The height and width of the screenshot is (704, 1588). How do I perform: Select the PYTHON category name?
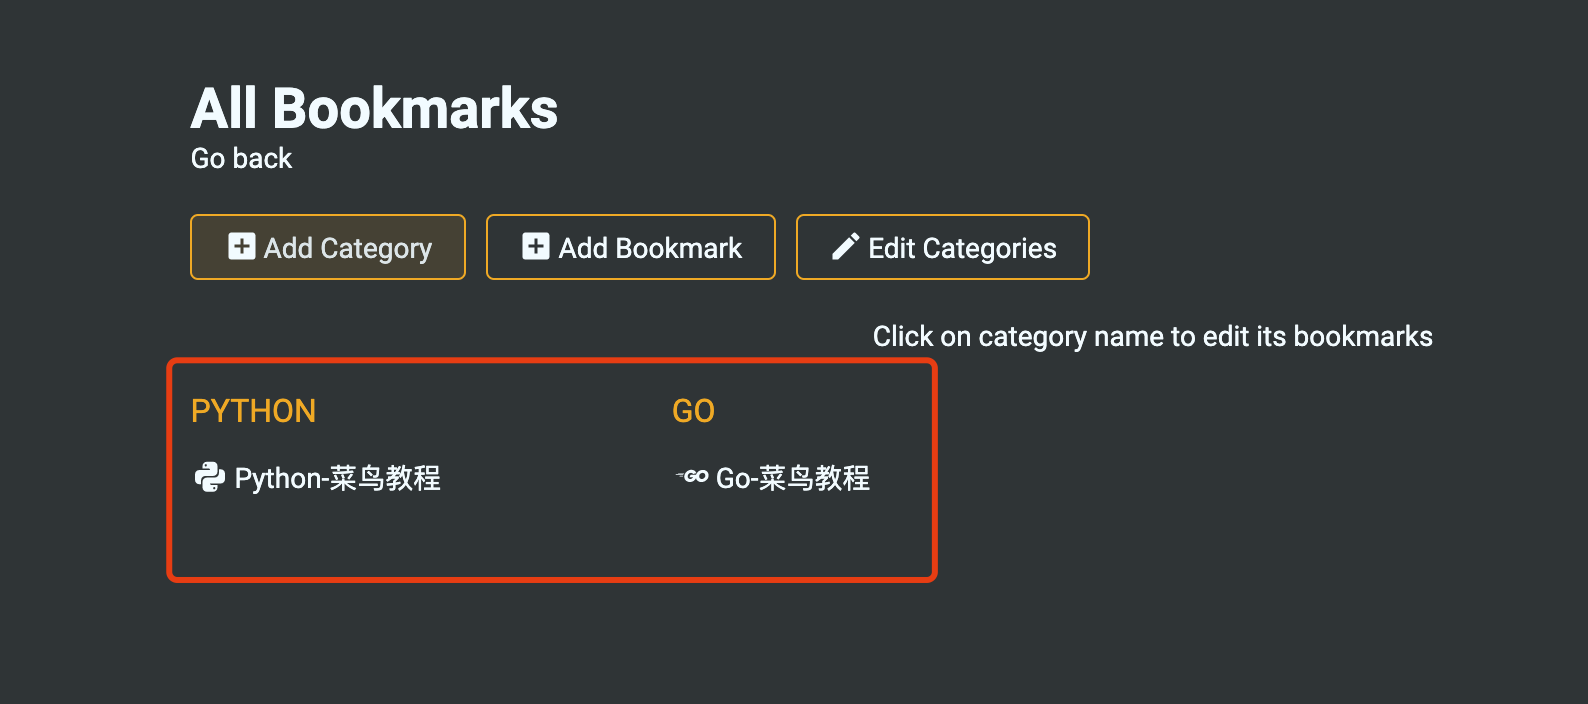point(253,411)
